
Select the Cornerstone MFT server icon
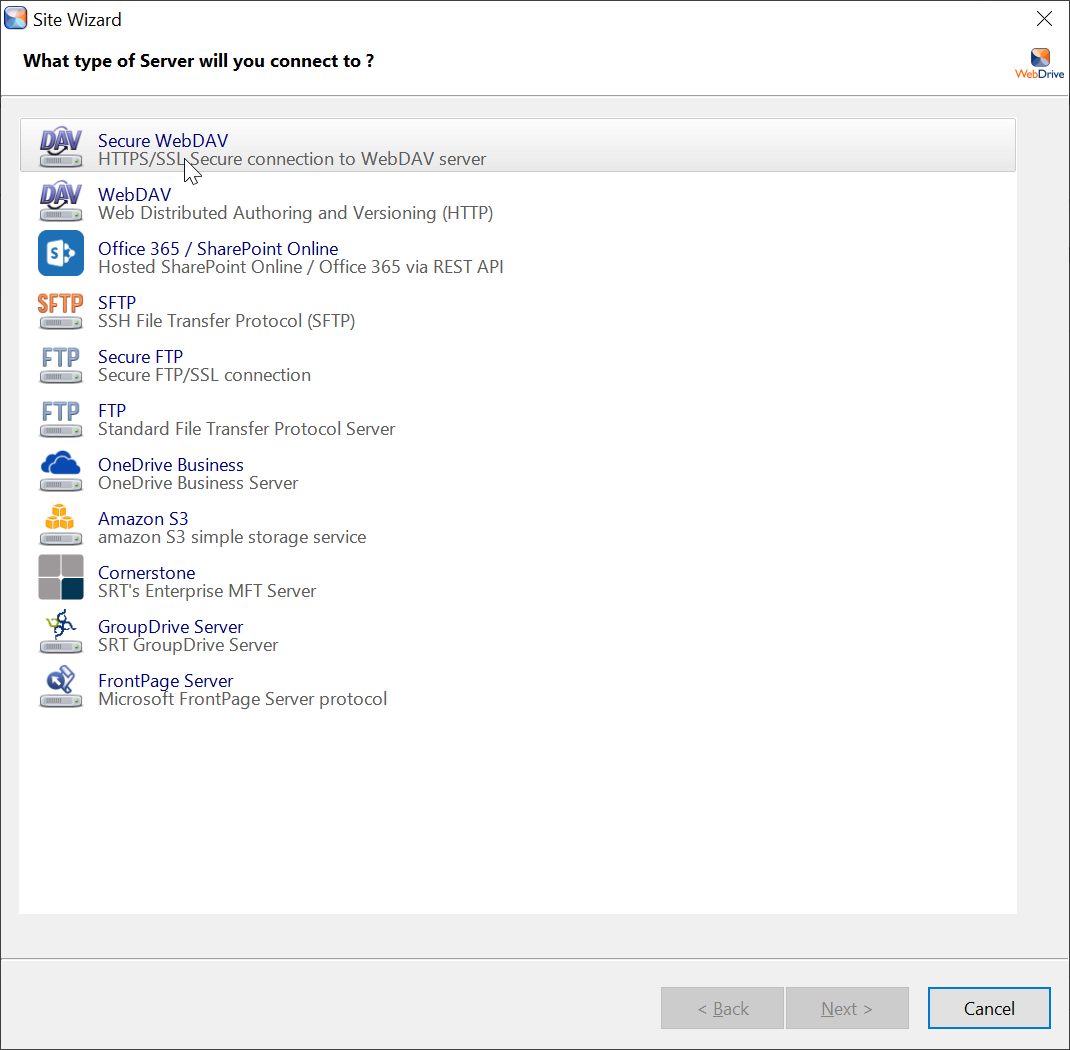(61, 578)
